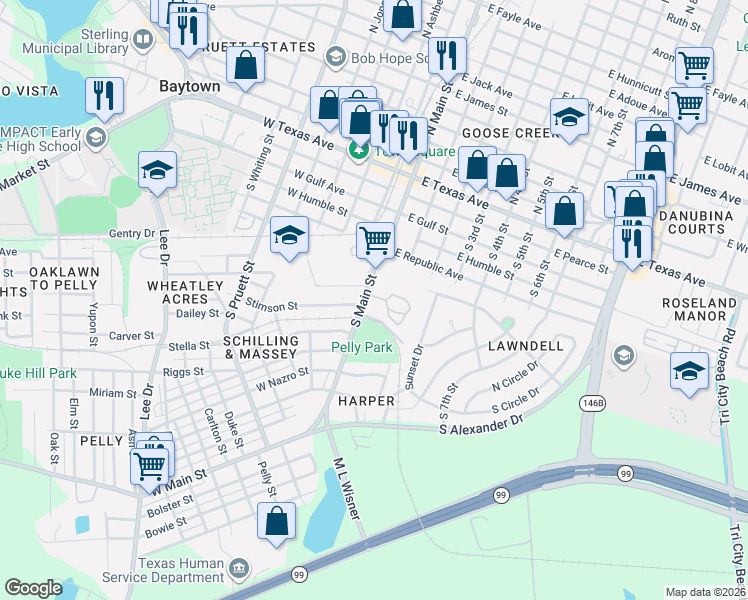Screen dimensions: 748x600
Task: Click the LAWNDELL neighborhood label
Action: 526,346
